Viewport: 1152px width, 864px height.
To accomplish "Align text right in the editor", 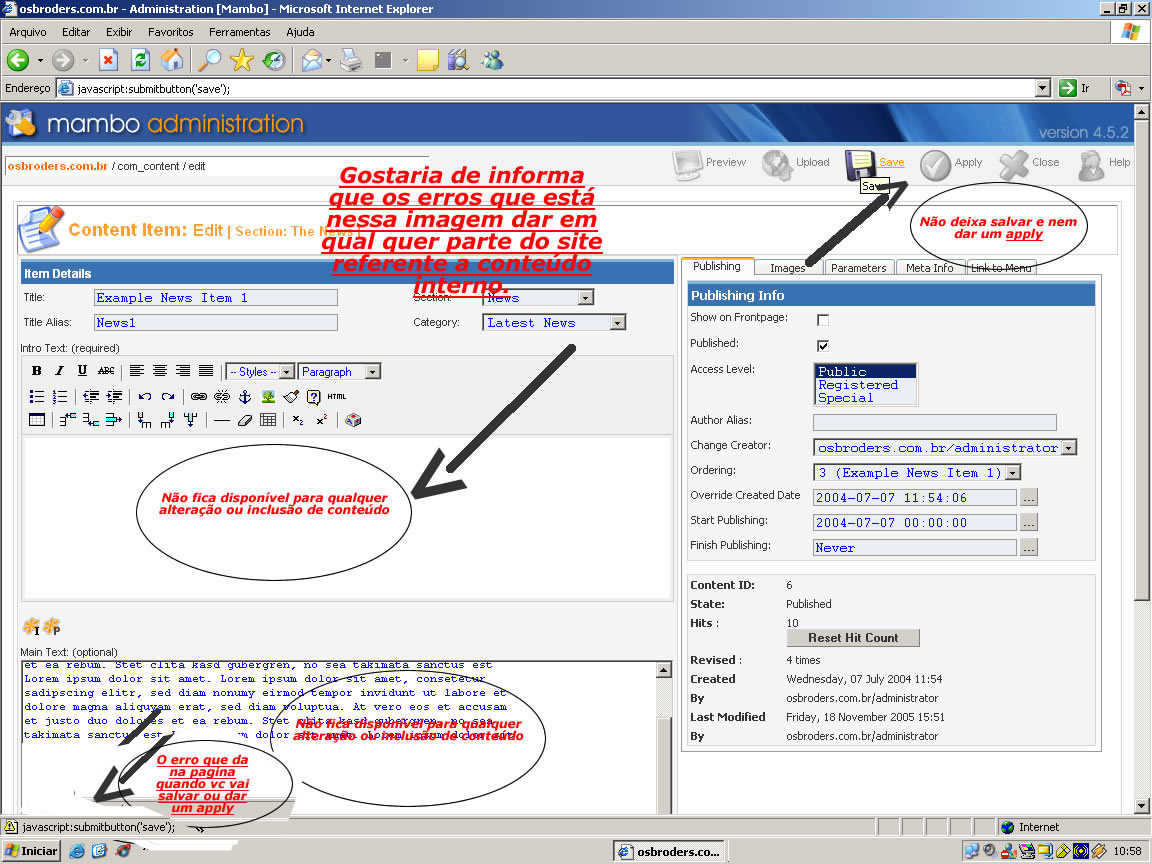I will click(x=183, y=371).
